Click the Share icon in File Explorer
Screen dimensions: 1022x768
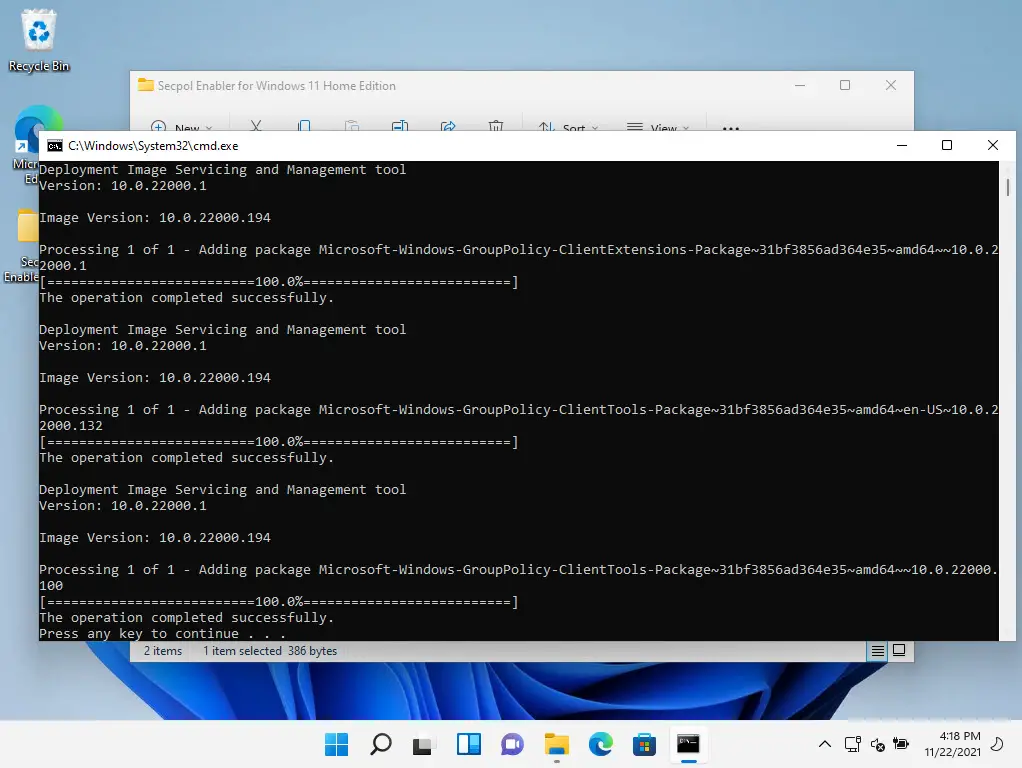[448, 125]
